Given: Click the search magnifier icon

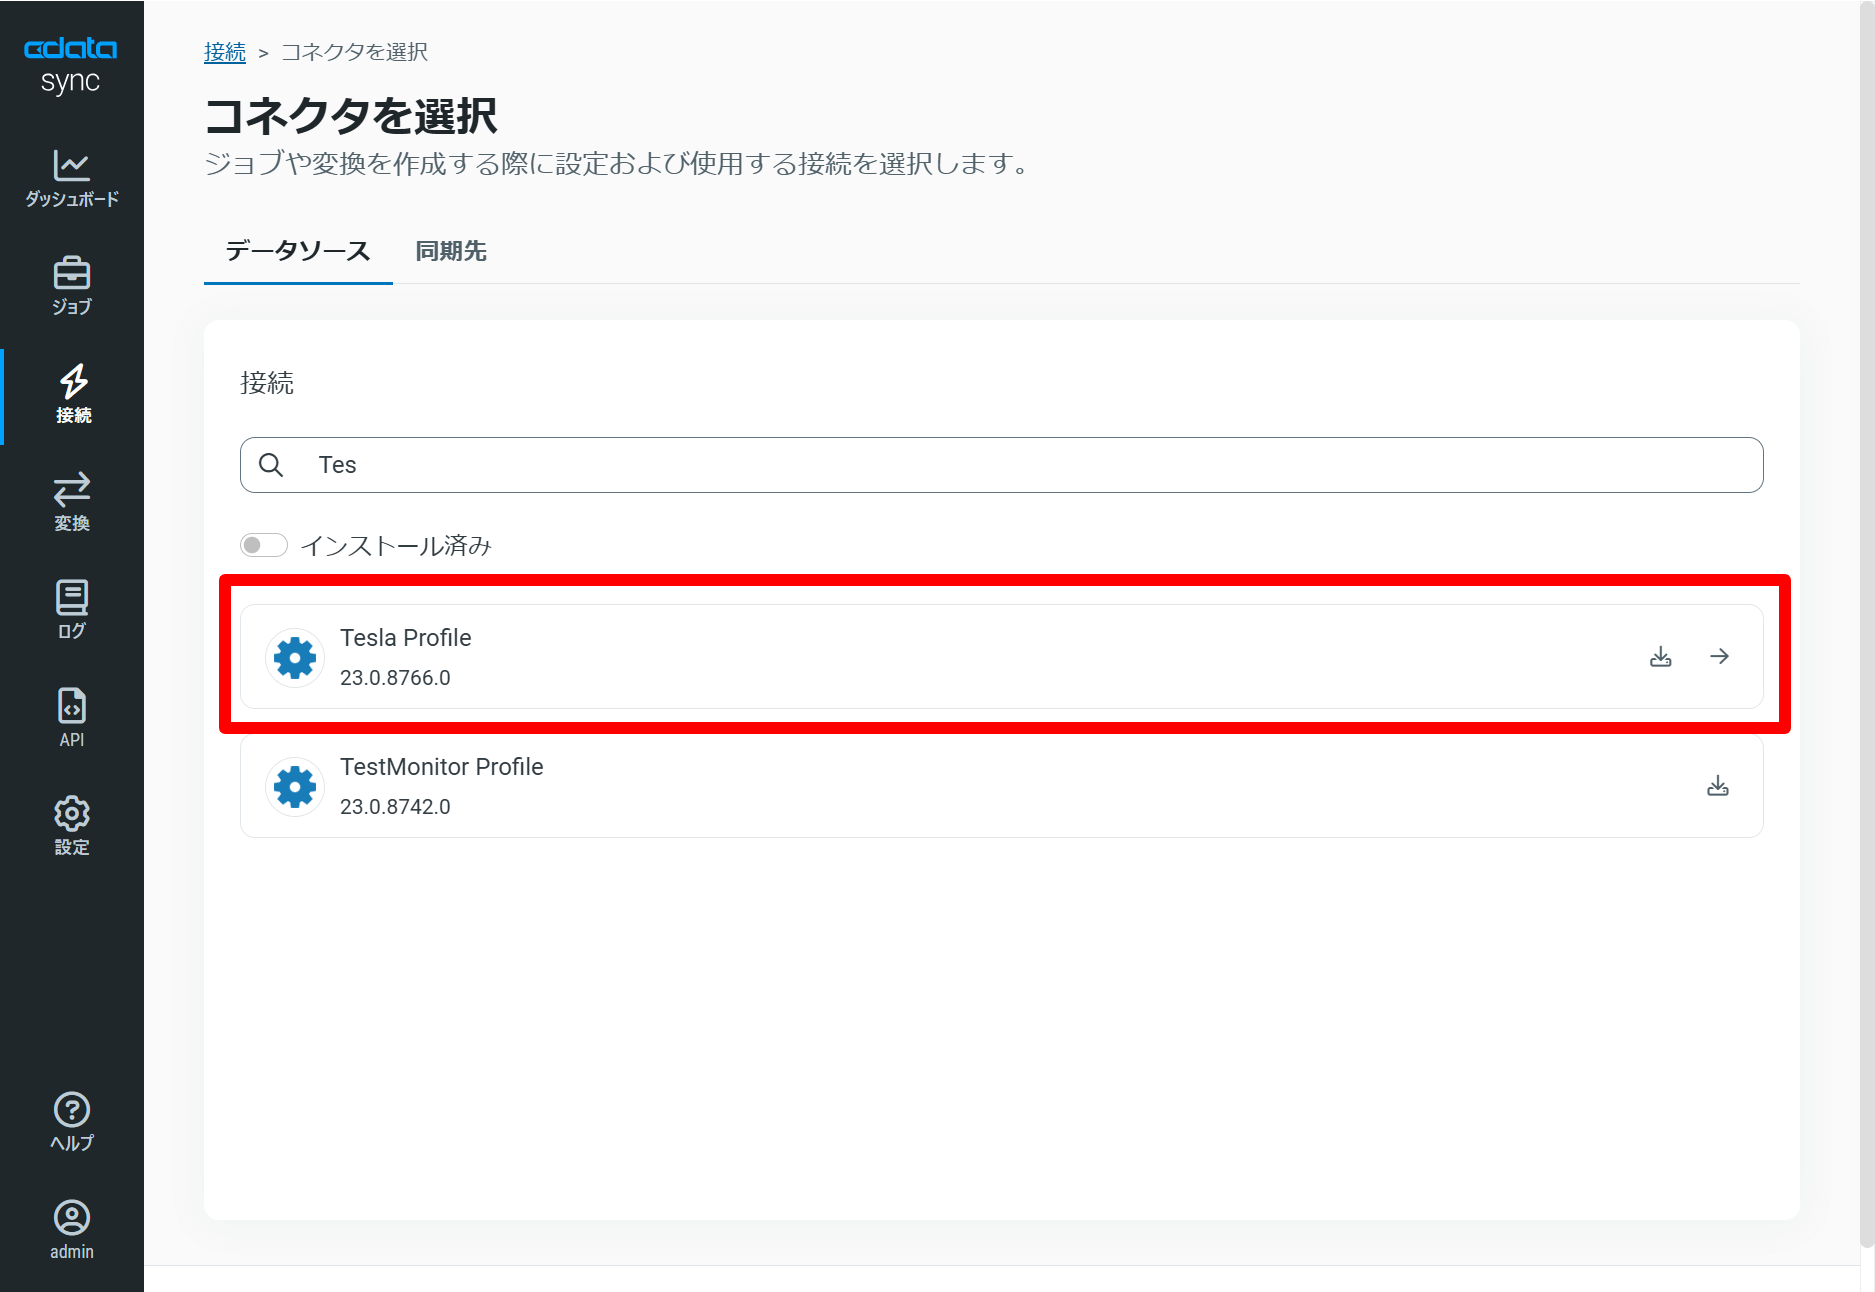Looking at the screenshot, I should 271,465.
